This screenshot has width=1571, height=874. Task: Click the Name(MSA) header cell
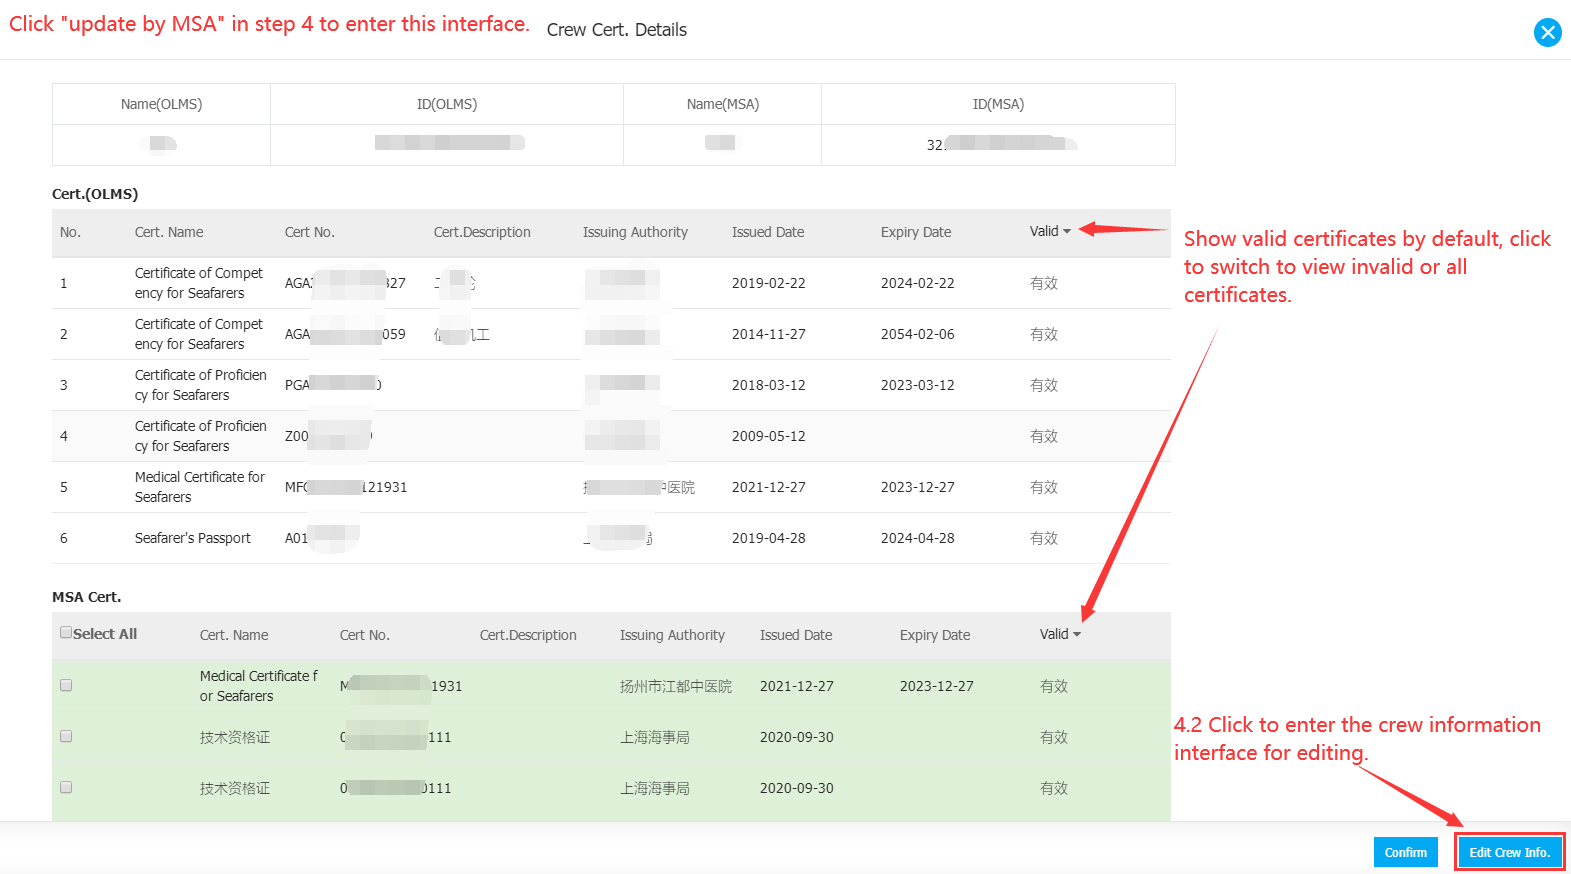(723, 104)
